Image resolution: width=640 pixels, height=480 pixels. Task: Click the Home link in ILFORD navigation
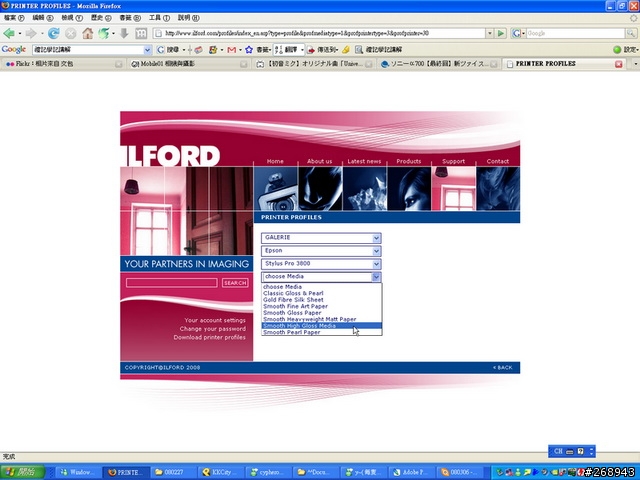point(275,161)
